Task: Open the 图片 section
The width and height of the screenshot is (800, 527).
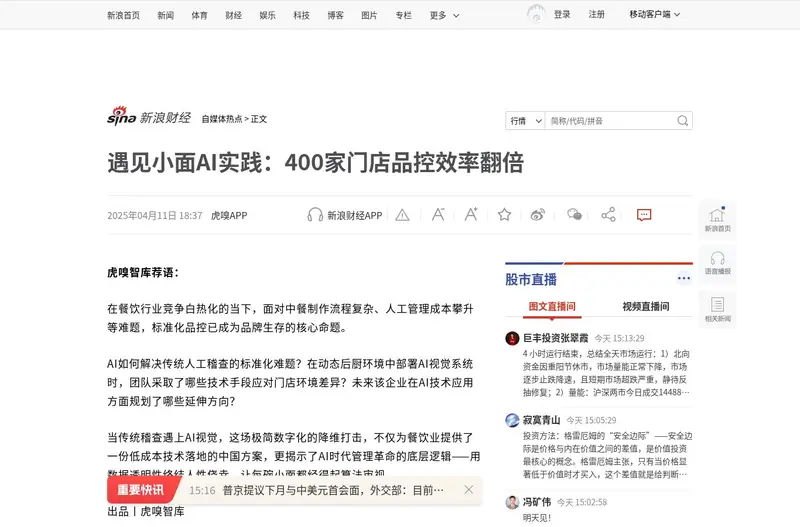Action: 369,15
